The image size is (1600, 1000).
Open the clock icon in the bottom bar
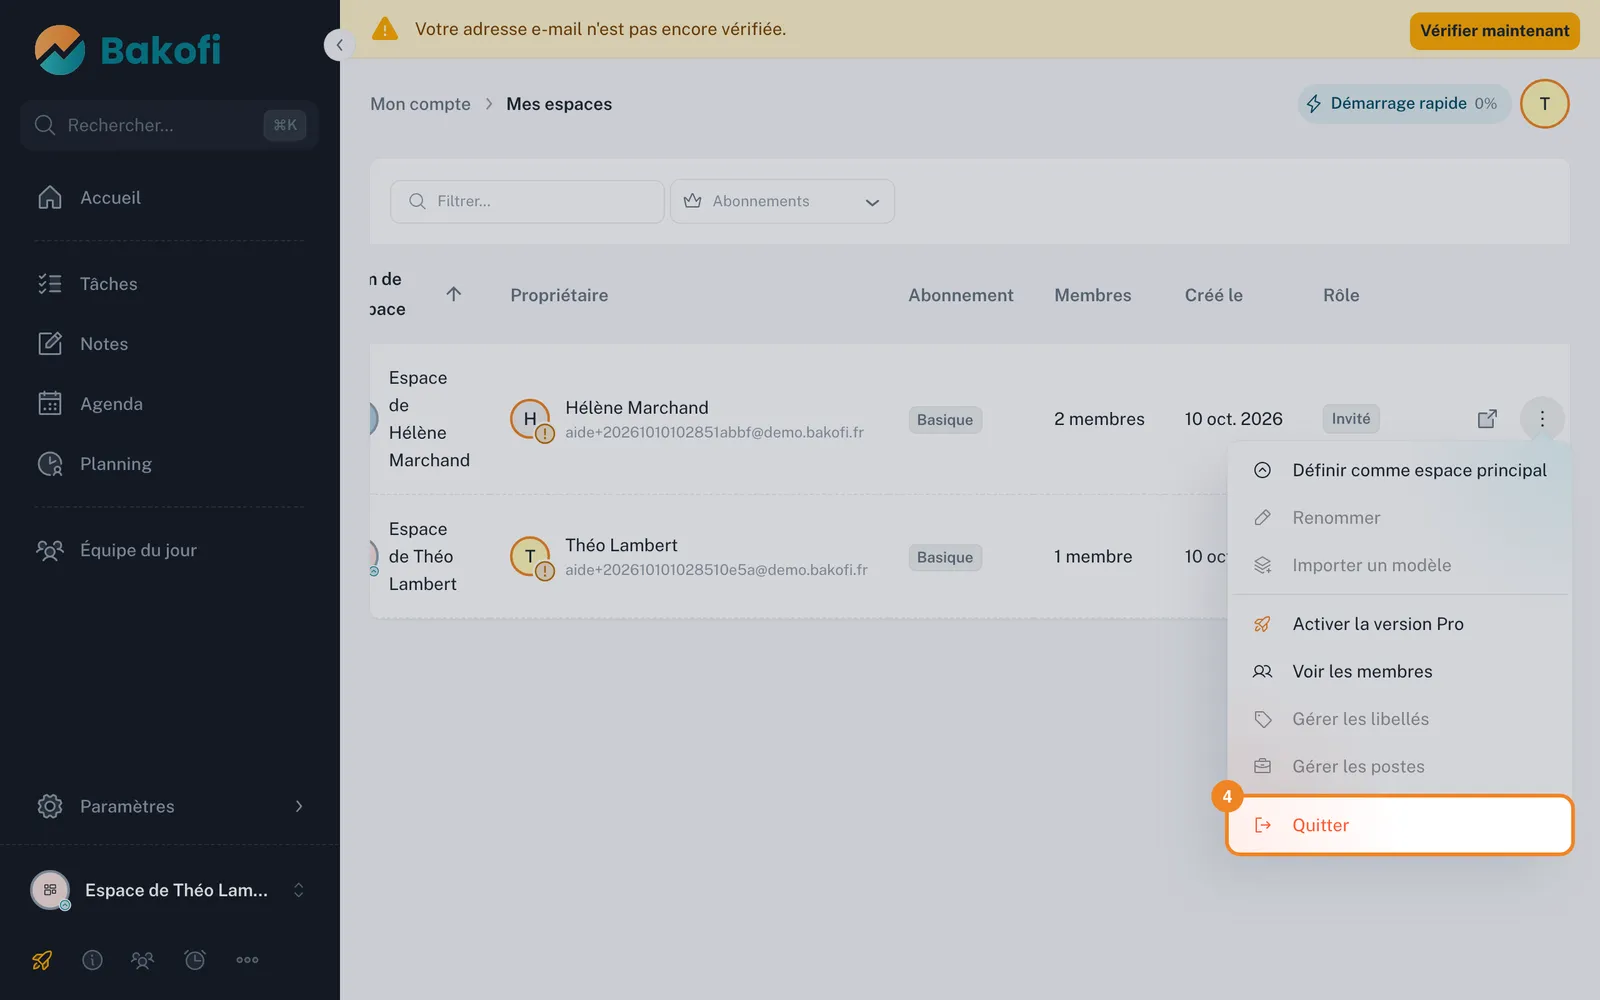pos(195,960)
